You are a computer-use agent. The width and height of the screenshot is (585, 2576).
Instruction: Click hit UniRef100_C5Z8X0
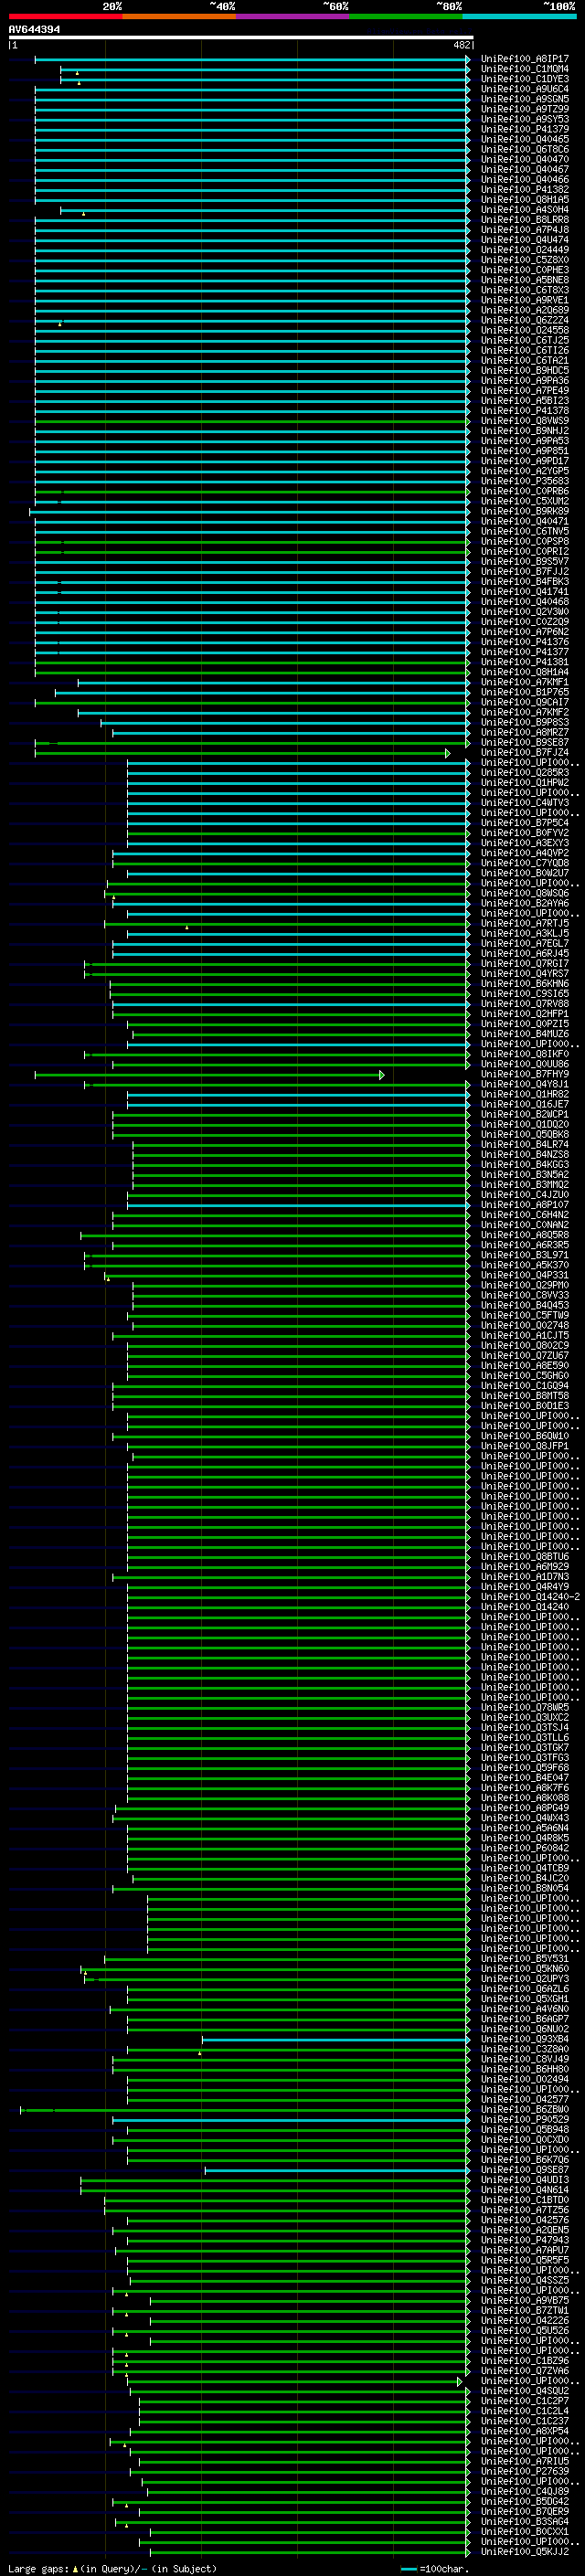(x=524, y=260)
